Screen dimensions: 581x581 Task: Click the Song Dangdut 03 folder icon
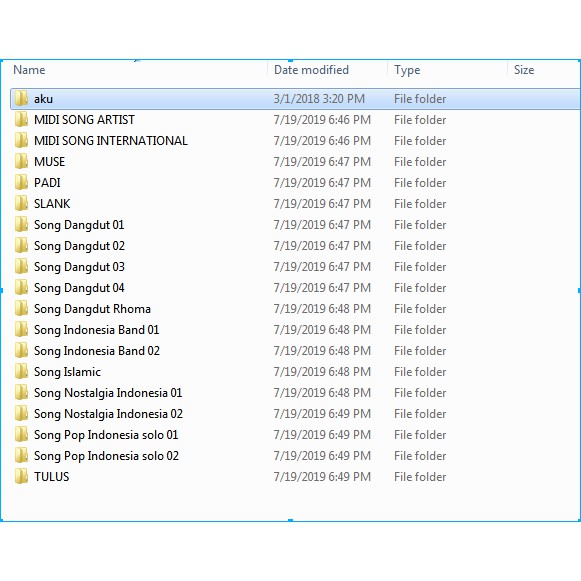click(21, 266)
